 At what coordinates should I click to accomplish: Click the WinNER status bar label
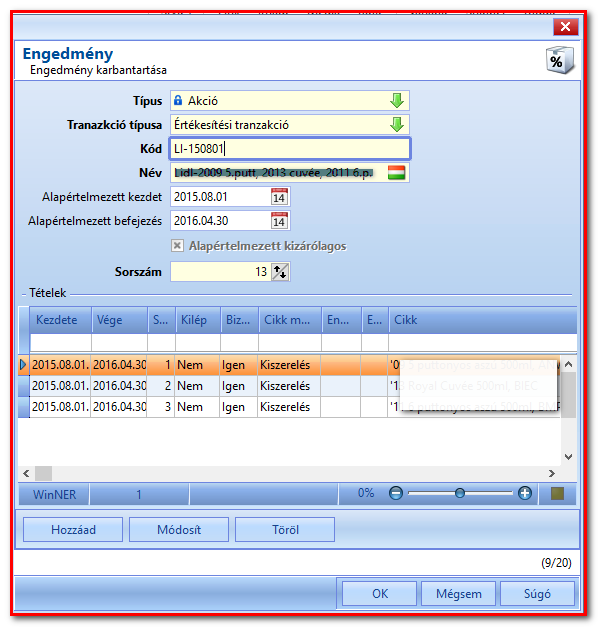[54, 495]
